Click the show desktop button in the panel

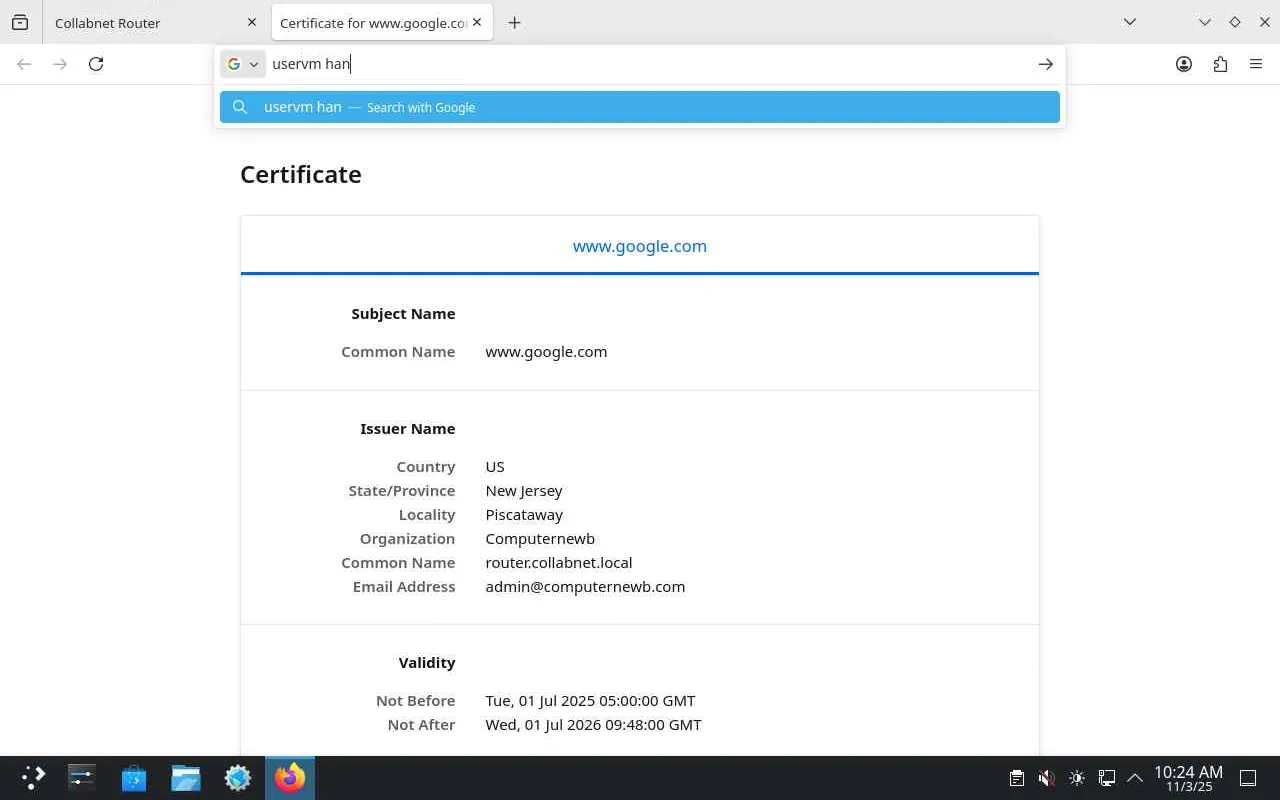(1248, 778)
